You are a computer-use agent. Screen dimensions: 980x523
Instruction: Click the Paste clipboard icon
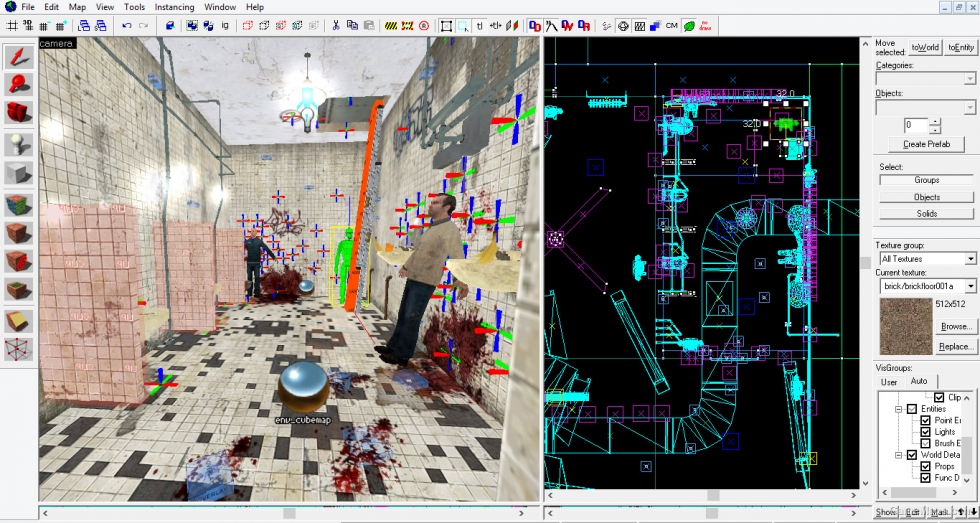point(369,26)
